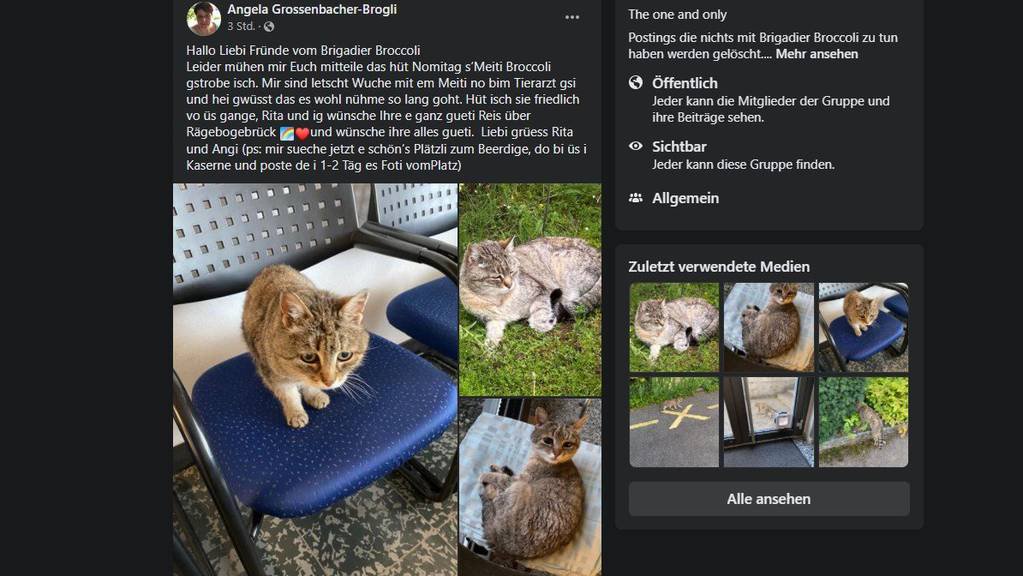This screenshot has height=576, width=1023.
Task: Click the public globe icon beside 3 Std.
Action: [269, 27]
